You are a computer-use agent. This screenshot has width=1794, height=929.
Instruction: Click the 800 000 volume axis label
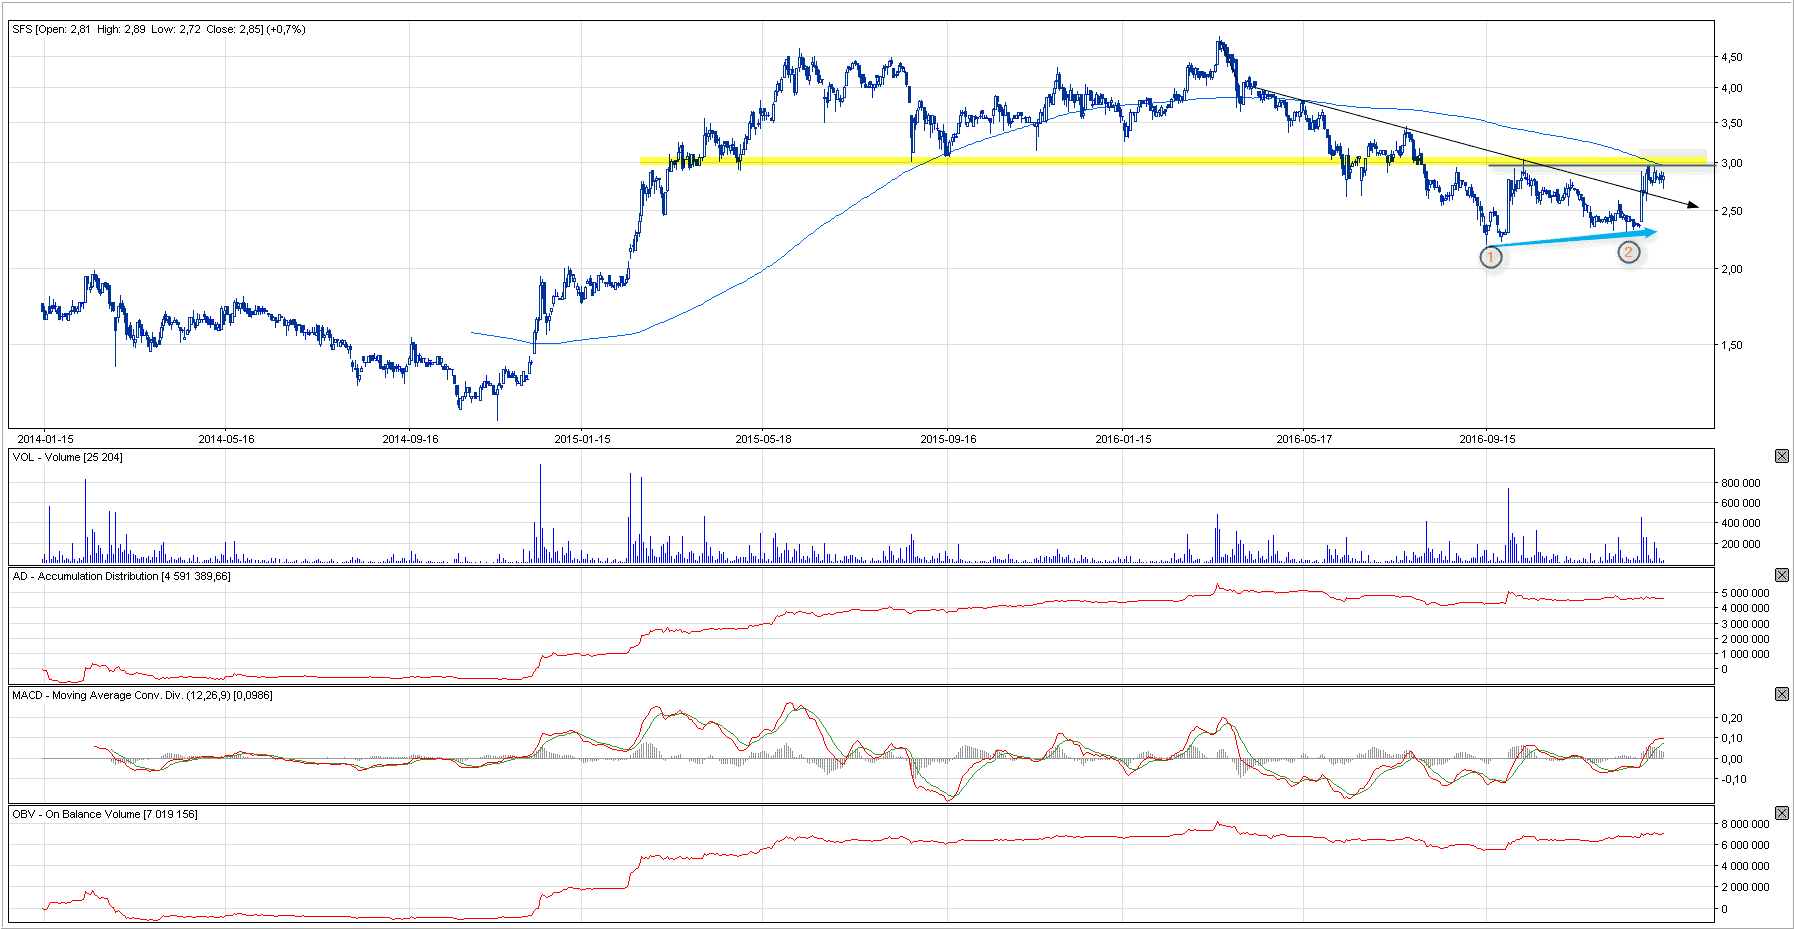click(1740, 483)
